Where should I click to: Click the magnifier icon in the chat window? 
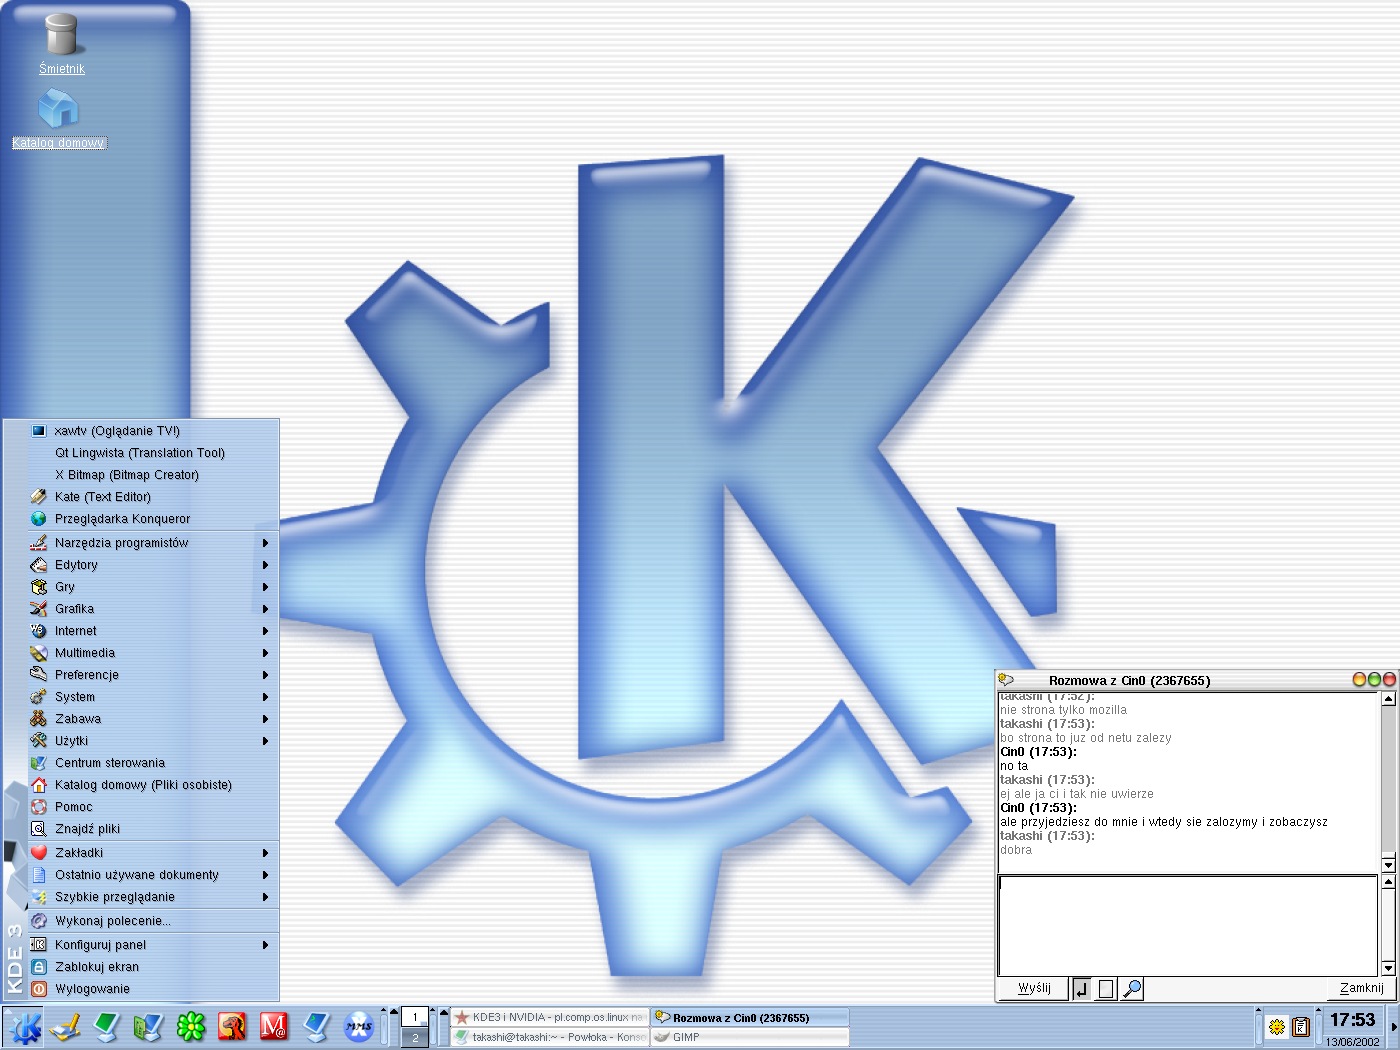pyautogui.click(x=1132, y=989)
